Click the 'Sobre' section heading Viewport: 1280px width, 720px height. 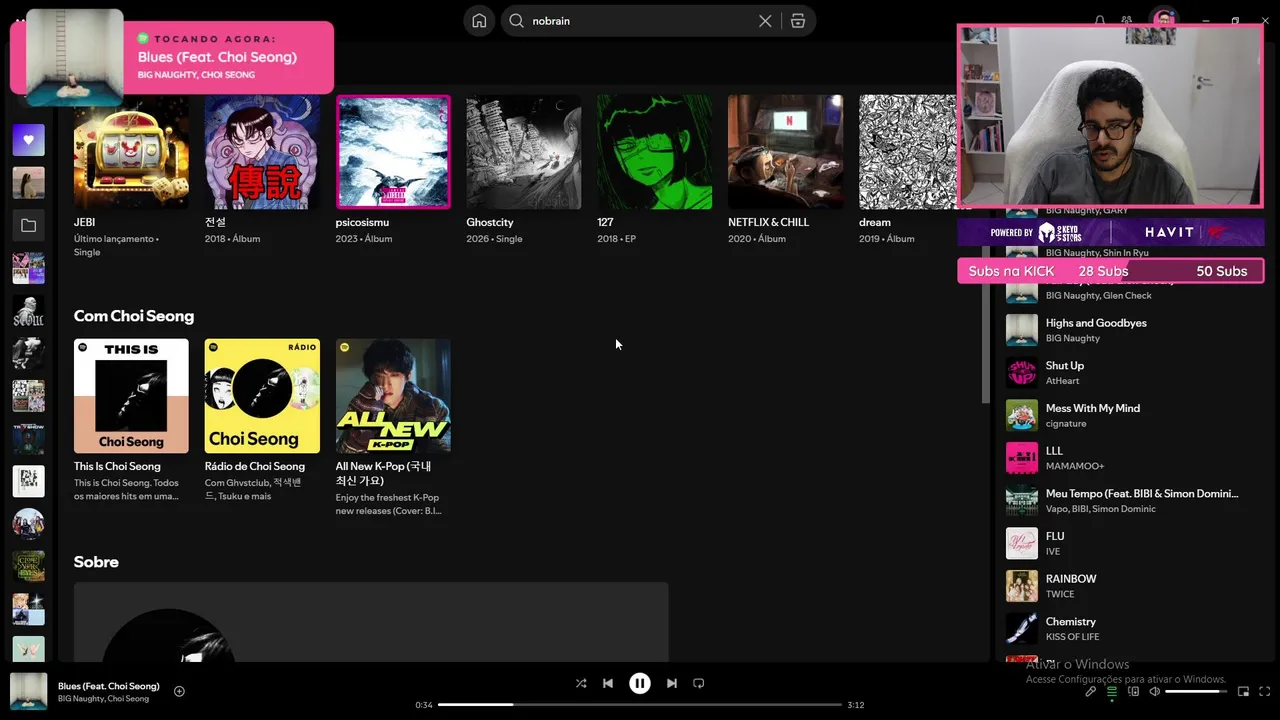tap(96, 562)
